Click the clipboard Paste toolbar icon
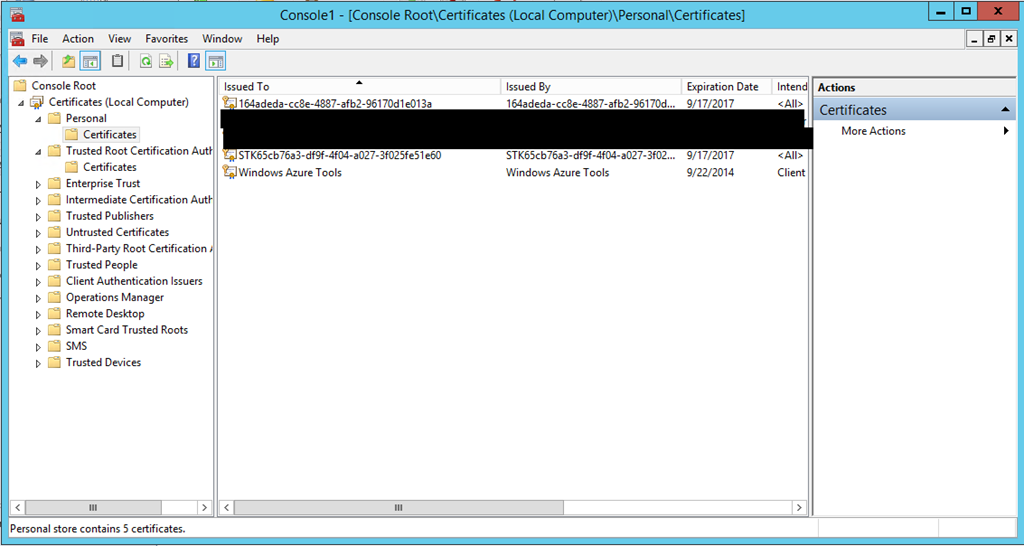 click(x=118, y=61)
